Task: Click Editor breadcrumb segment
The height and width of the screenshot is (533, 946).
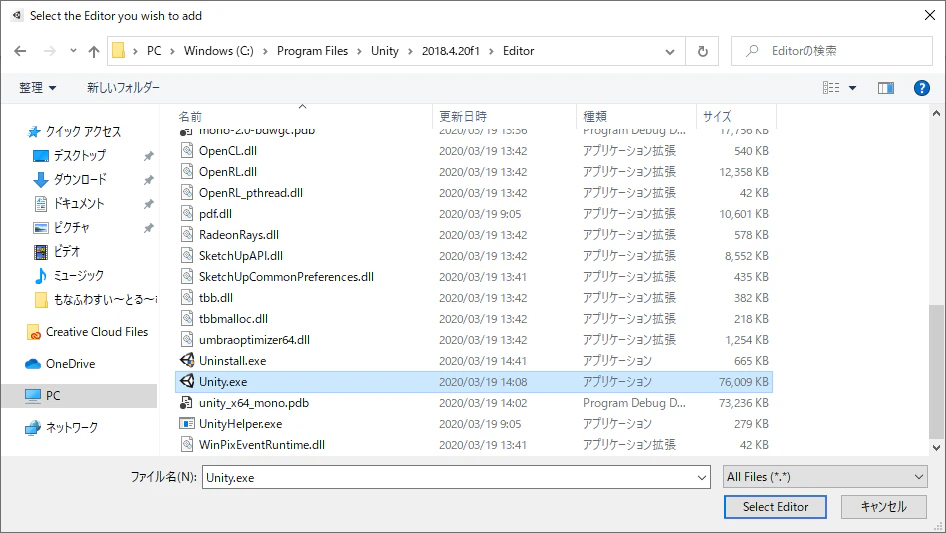Action: coord(518,51)
